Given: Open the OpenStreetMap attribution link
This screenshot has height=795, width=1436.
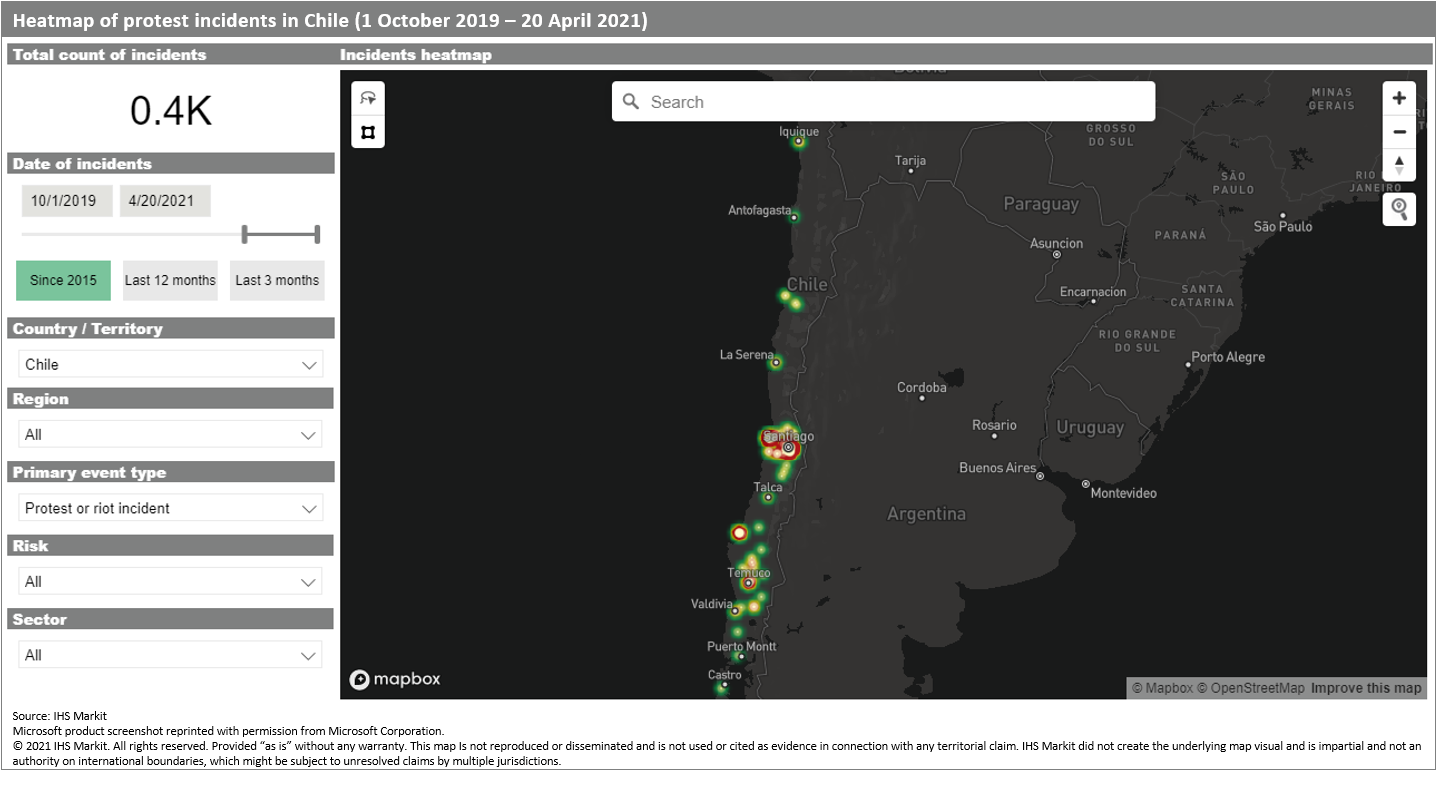Looking at the screenshot, I should coord(1250,688).
